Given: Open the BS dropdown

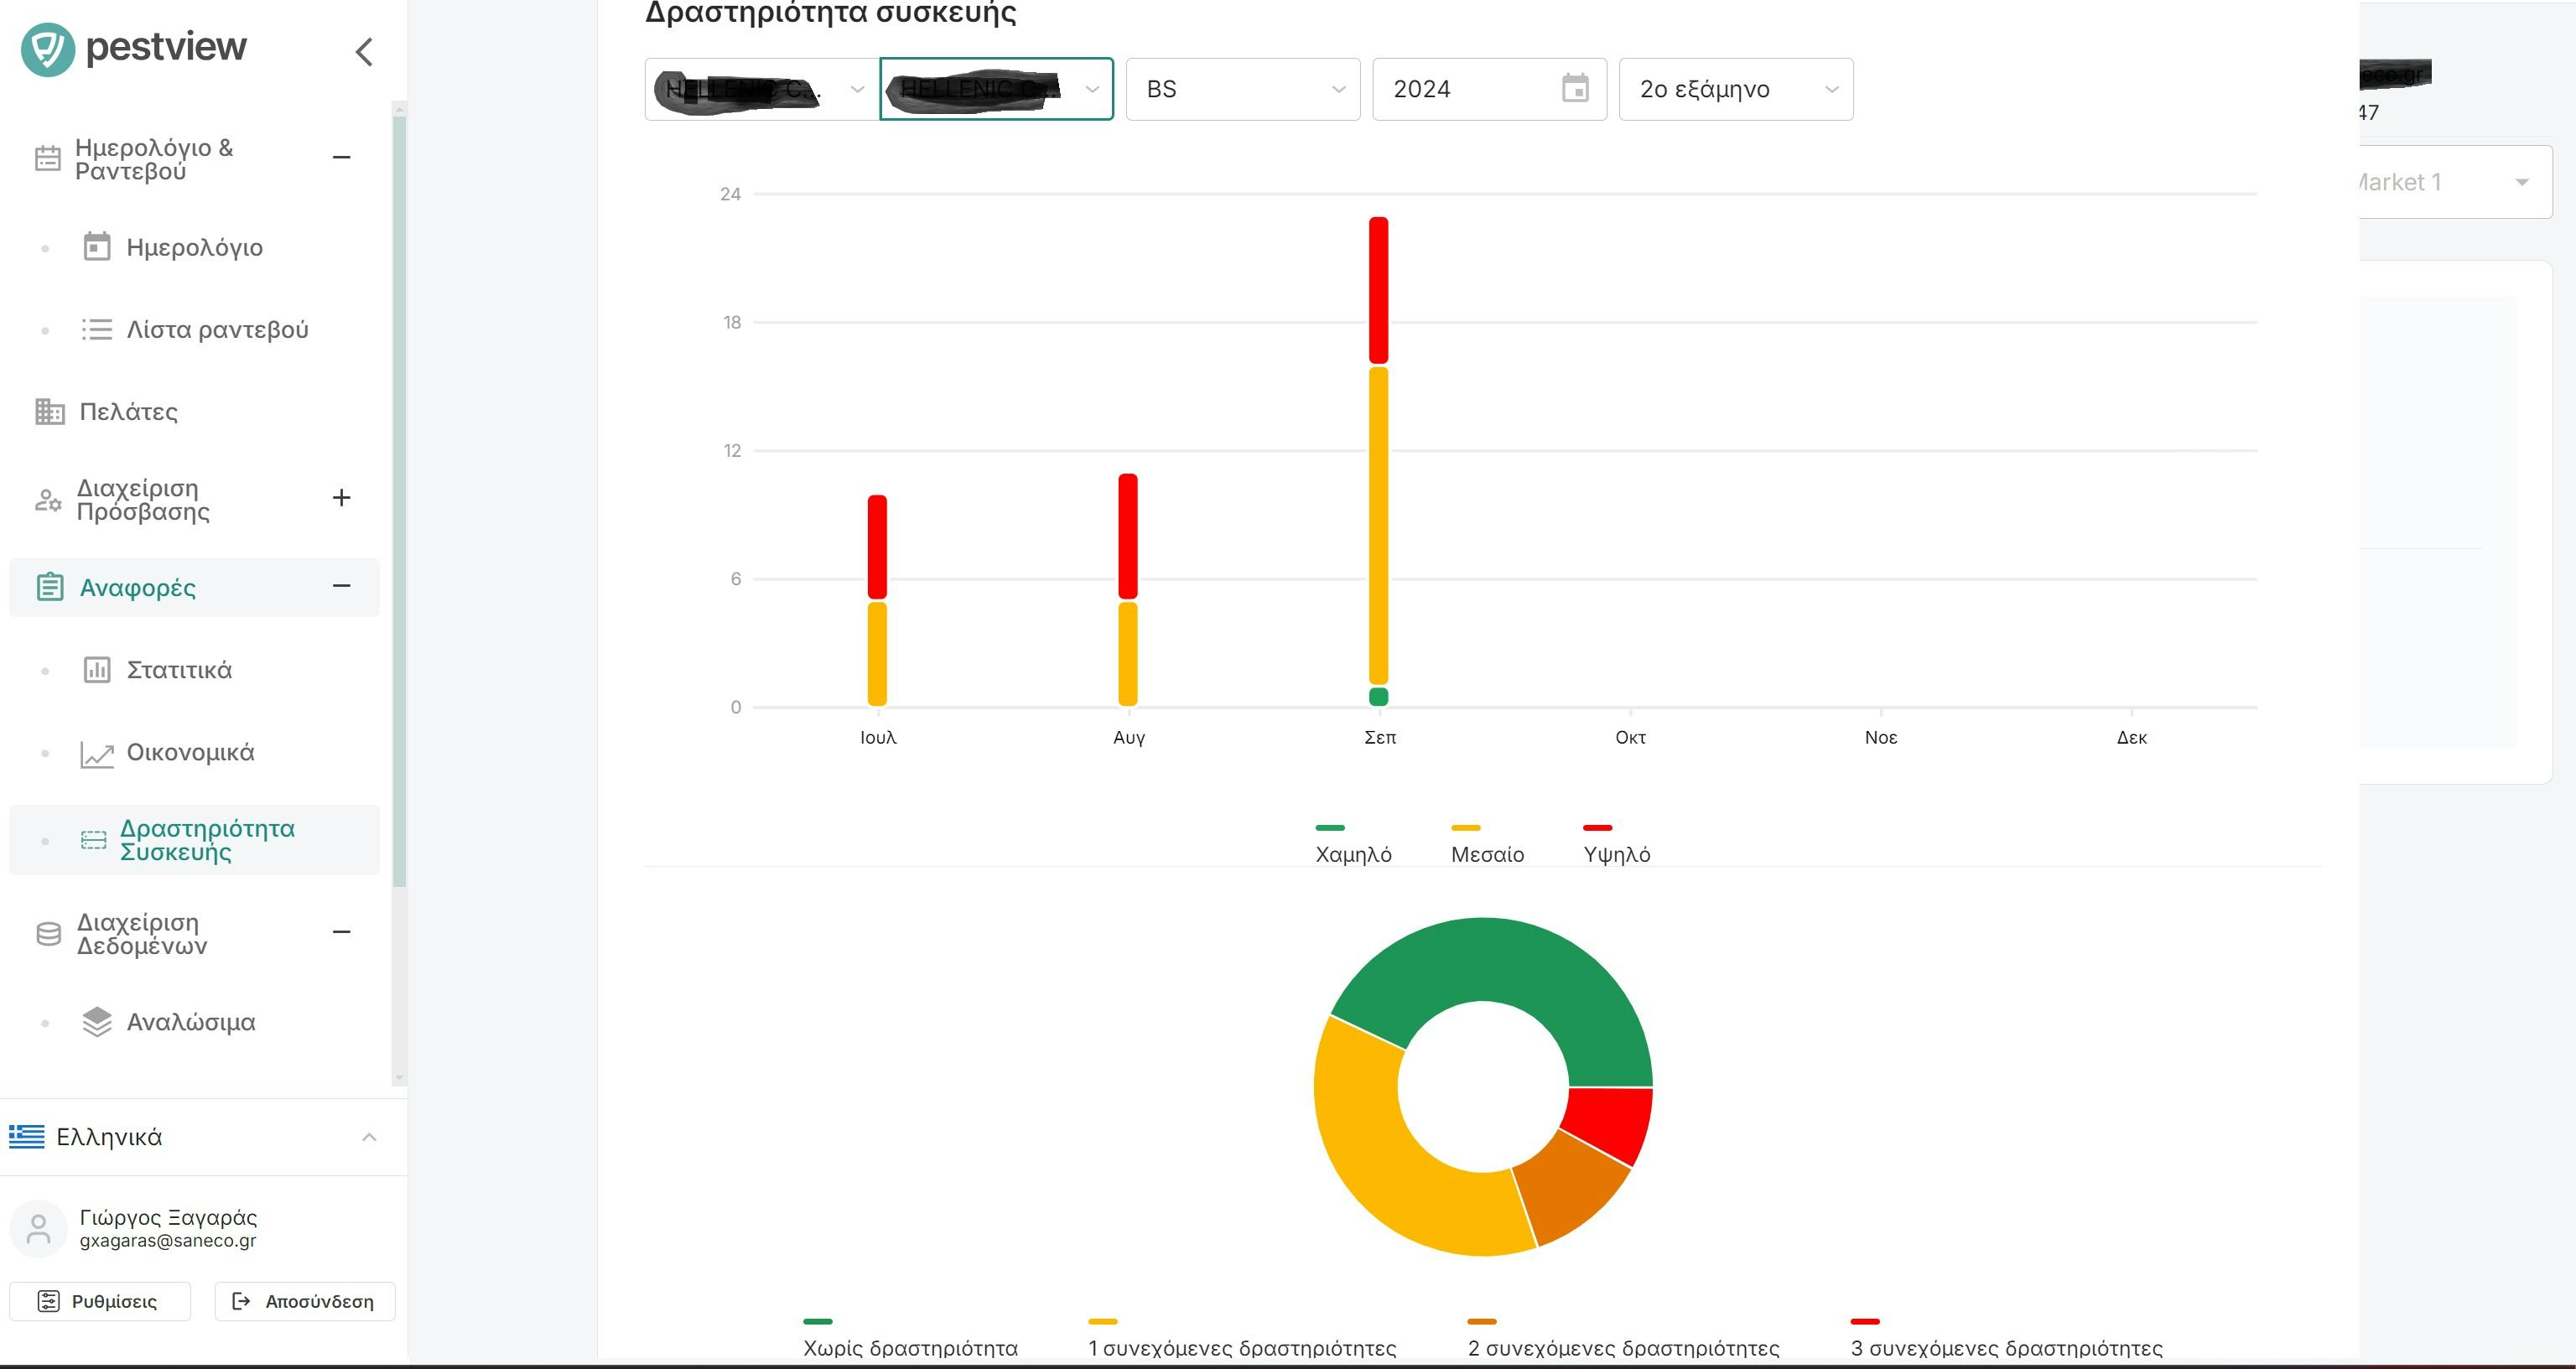Looking at the screenshot, I should pos(1242,89).
